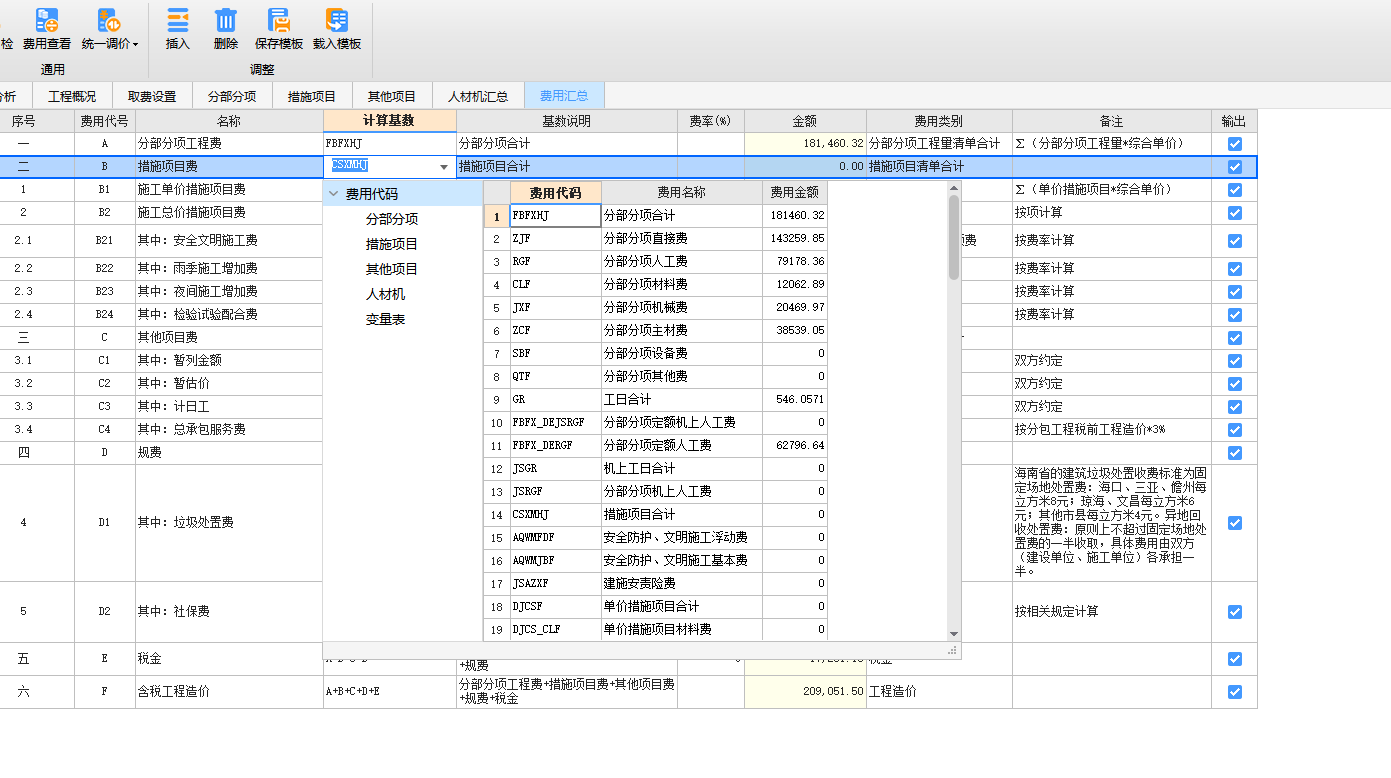Open the CSXMHJ calculation base dropdown arrow

pyautogui.click(x=445, y=167)
